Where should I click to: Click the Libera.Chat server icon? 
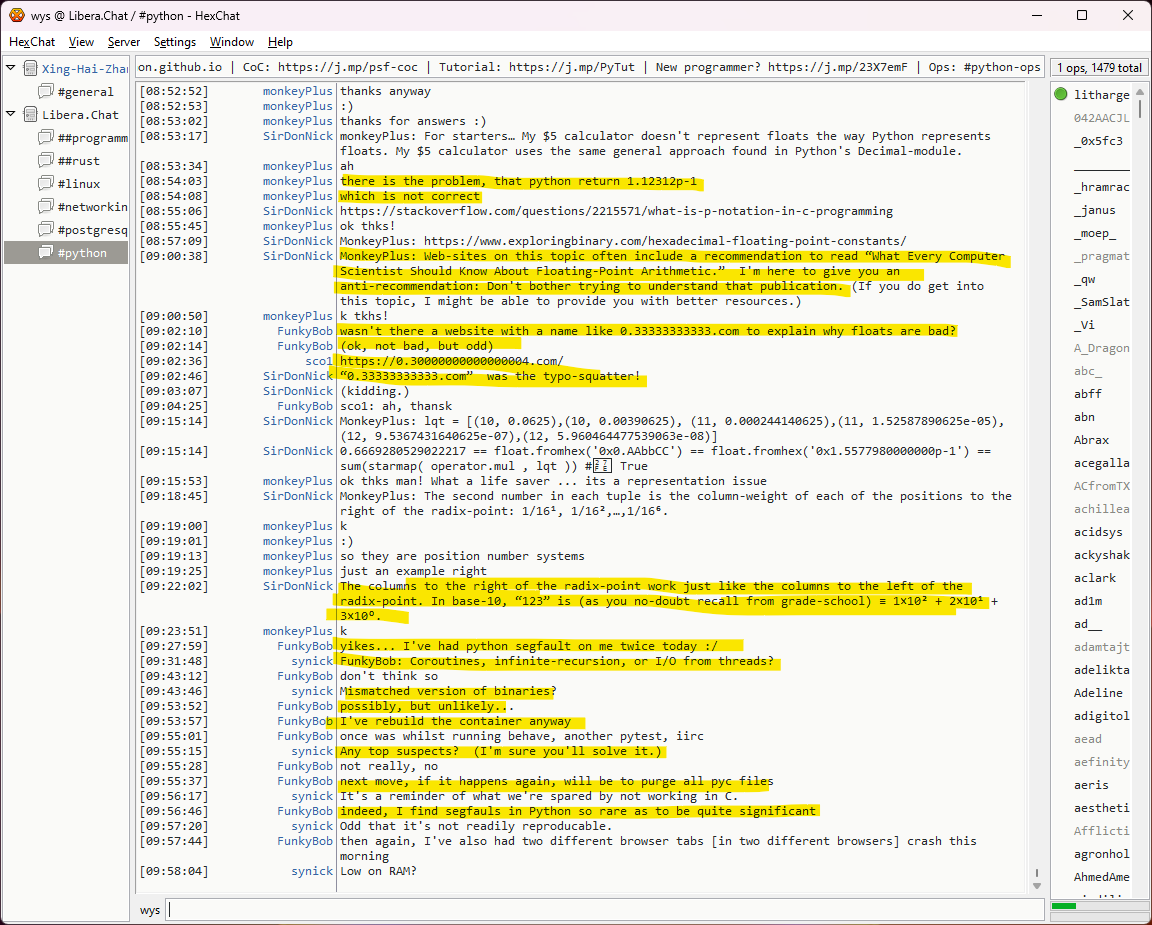[x=30, y=115]
